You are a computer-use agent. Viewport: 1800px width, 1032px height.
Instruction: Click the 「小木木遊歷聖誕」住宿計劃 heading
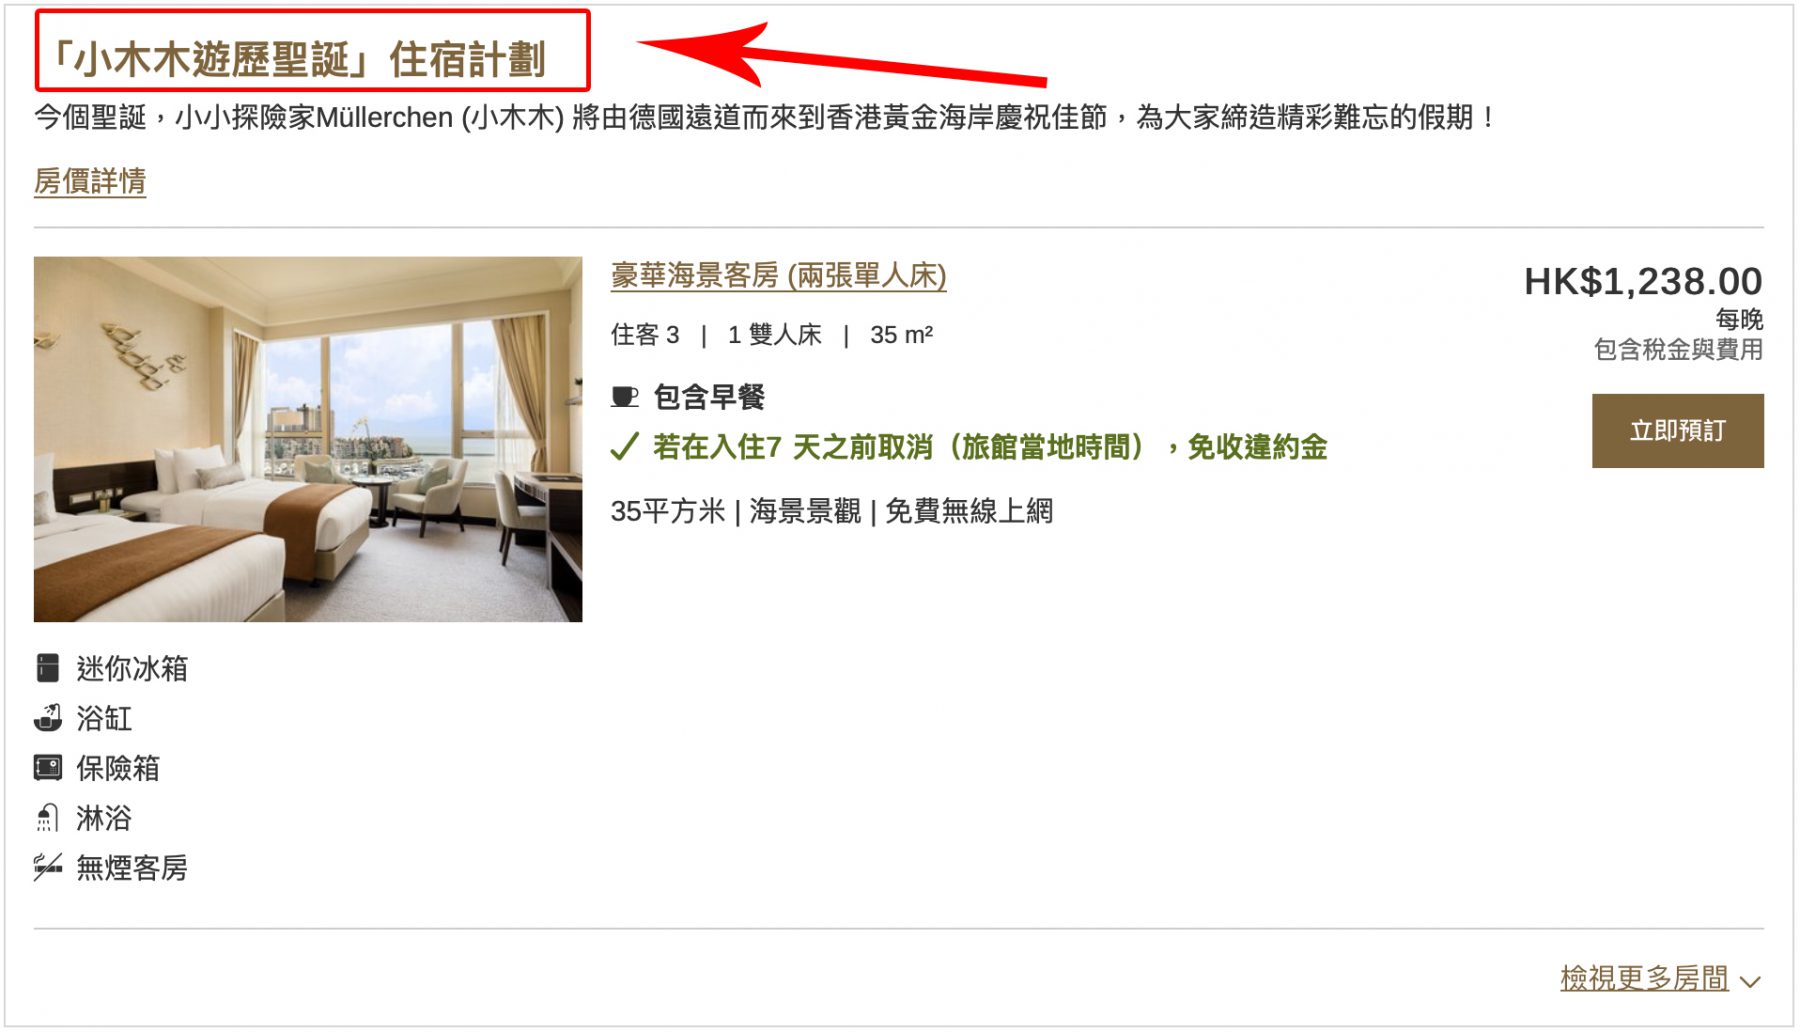(x=298, y=59)
